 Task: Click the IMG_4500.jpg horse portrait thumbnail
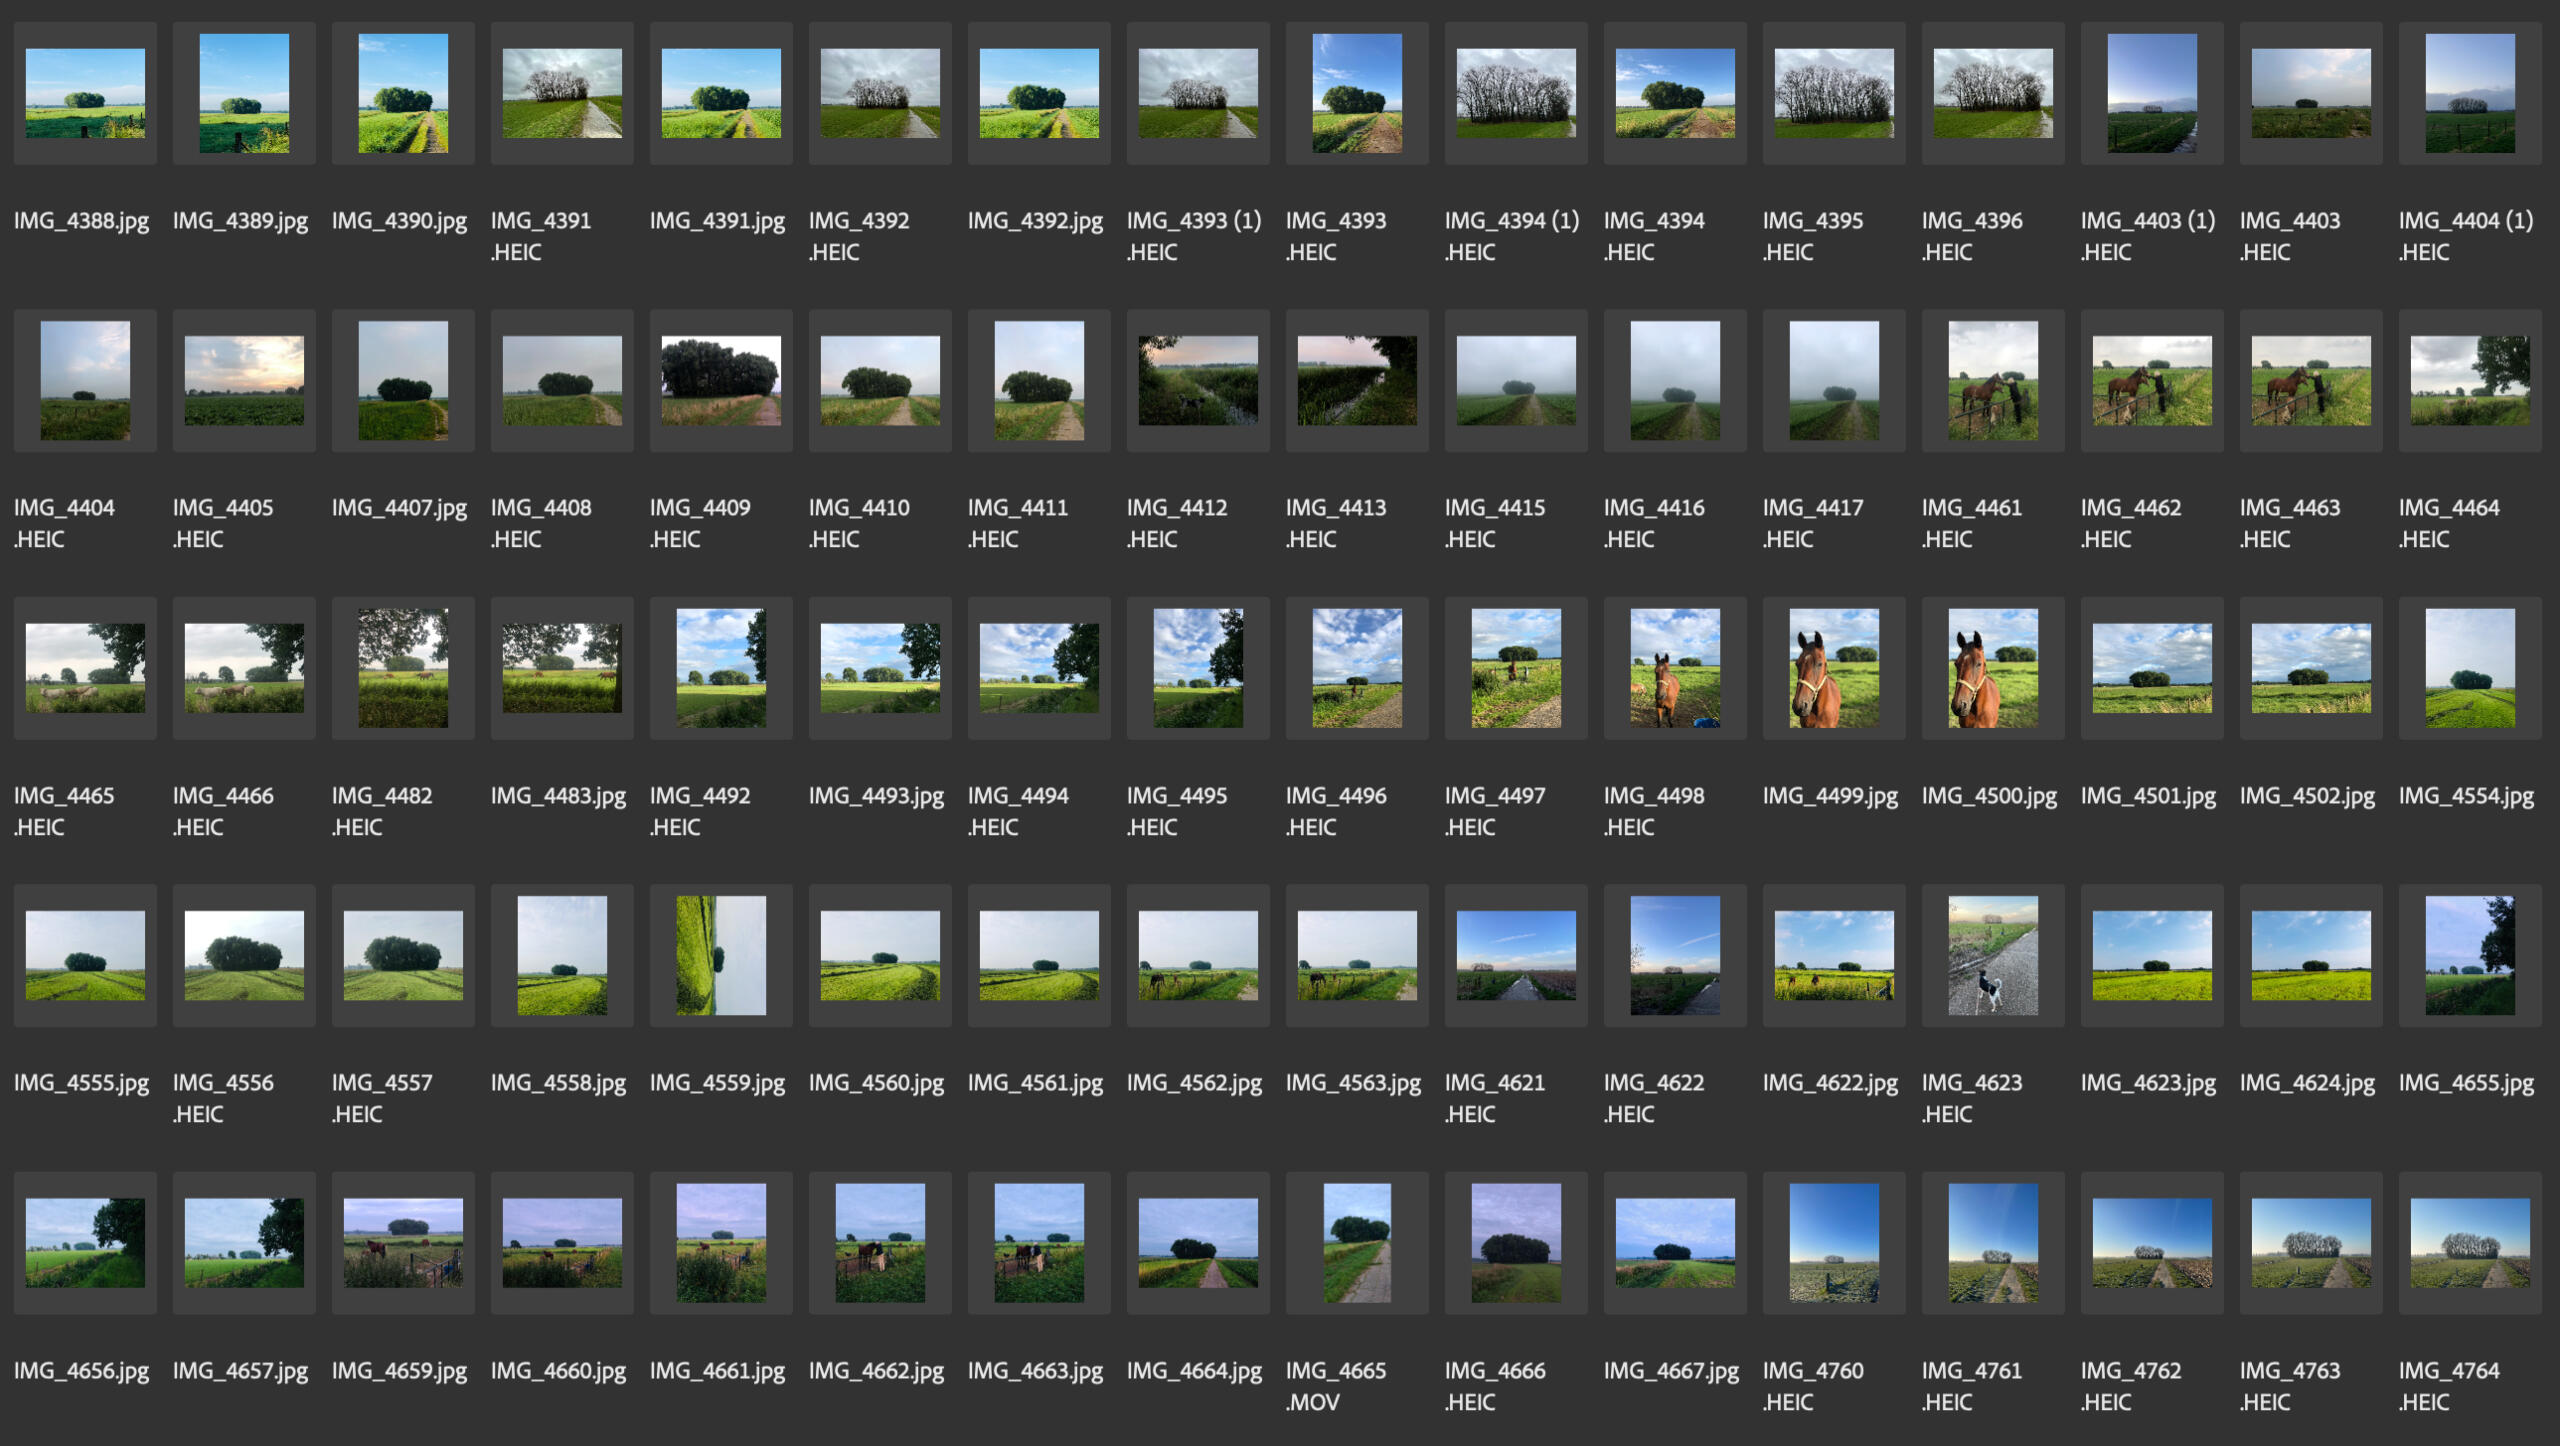[1993, 668]
